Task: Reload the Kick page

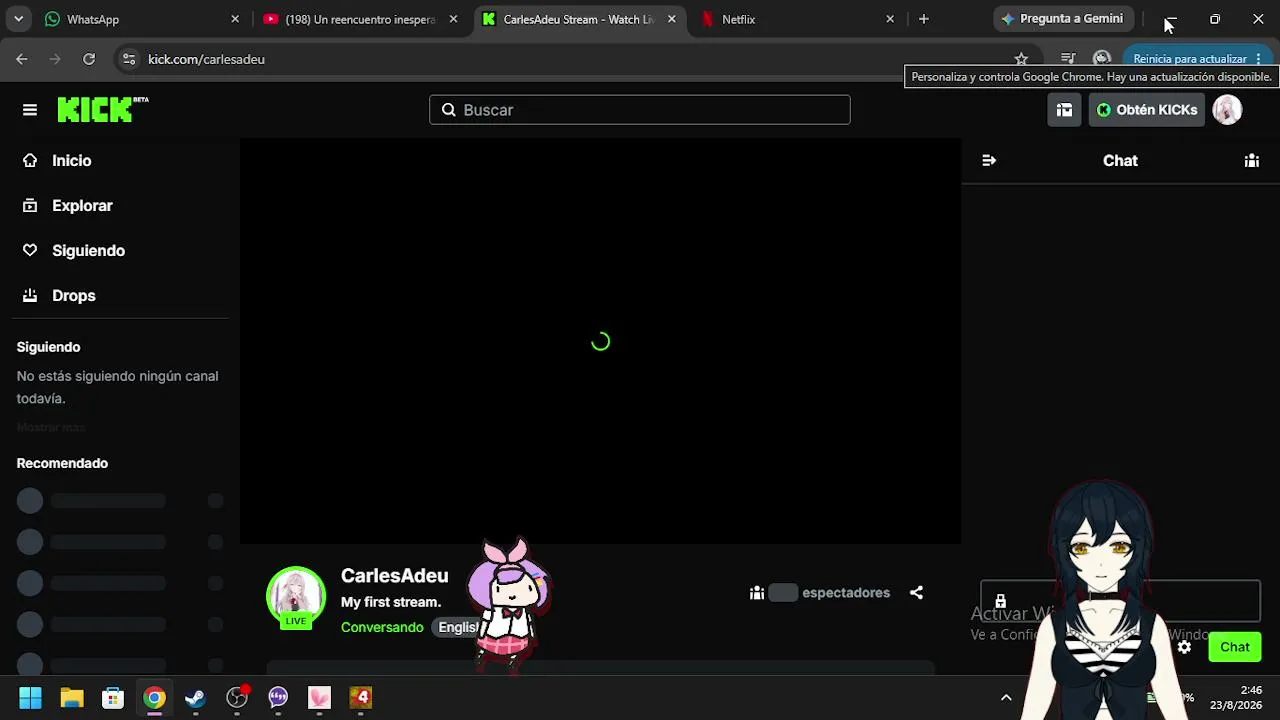Action: pos(89,59)
